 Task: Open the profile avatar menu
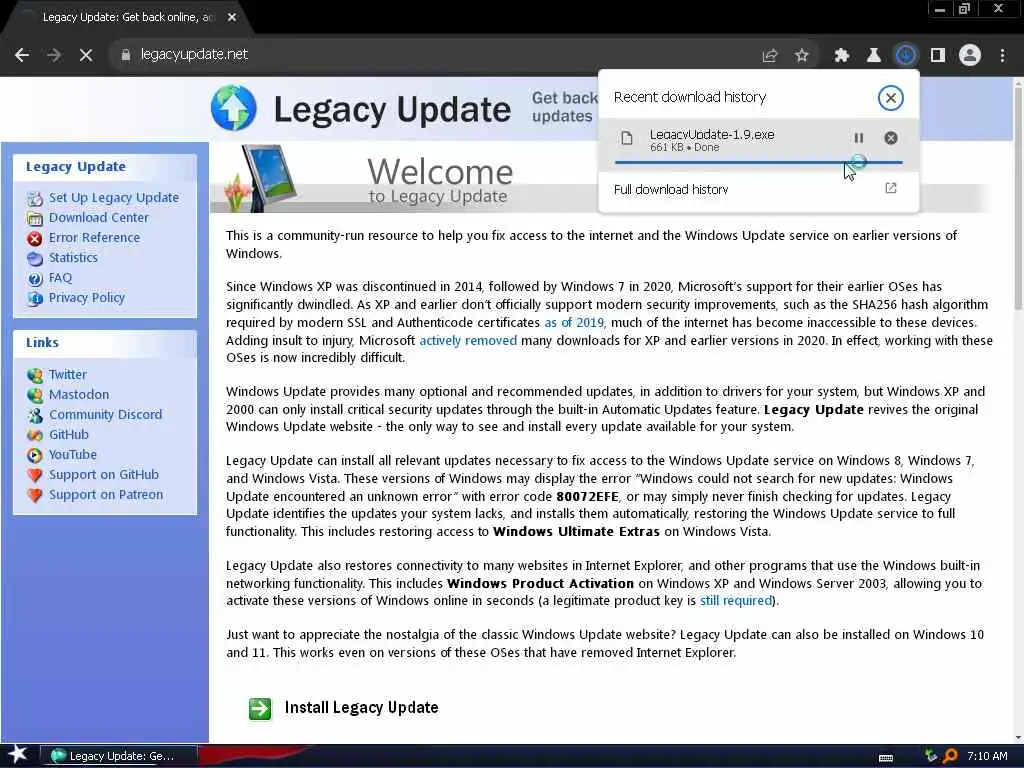coord(970,56)
